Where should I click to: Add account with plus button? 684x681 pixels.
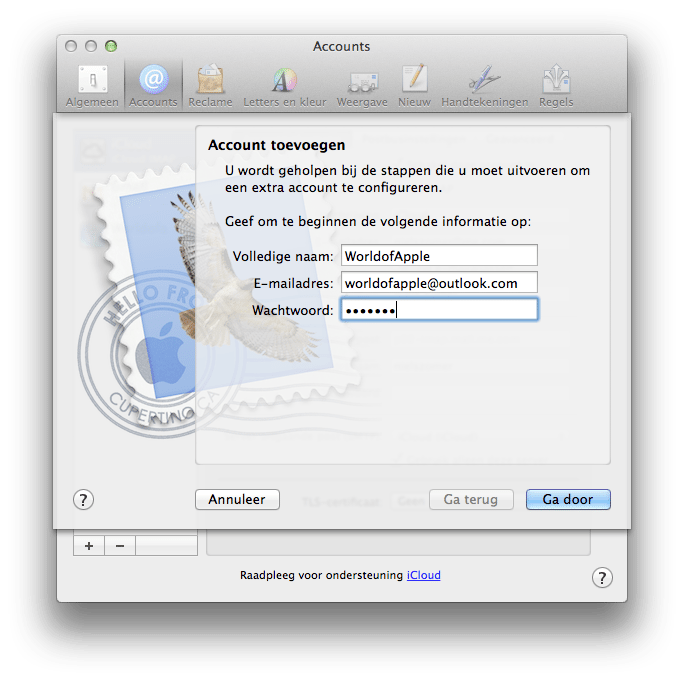point(89,545)
